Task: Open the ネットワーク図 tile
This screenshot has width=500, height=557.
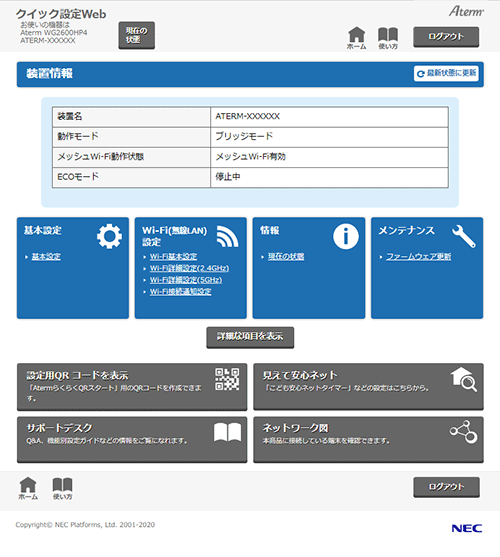Action: click(x=368, y=439)
